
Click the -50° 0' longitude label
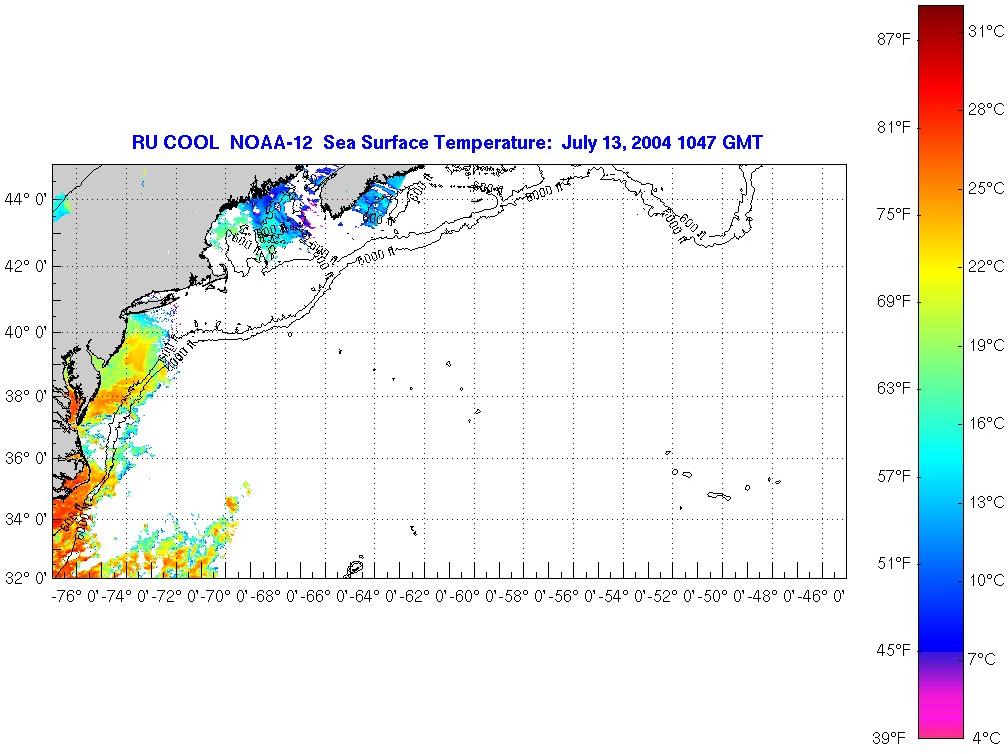point(721,597)
